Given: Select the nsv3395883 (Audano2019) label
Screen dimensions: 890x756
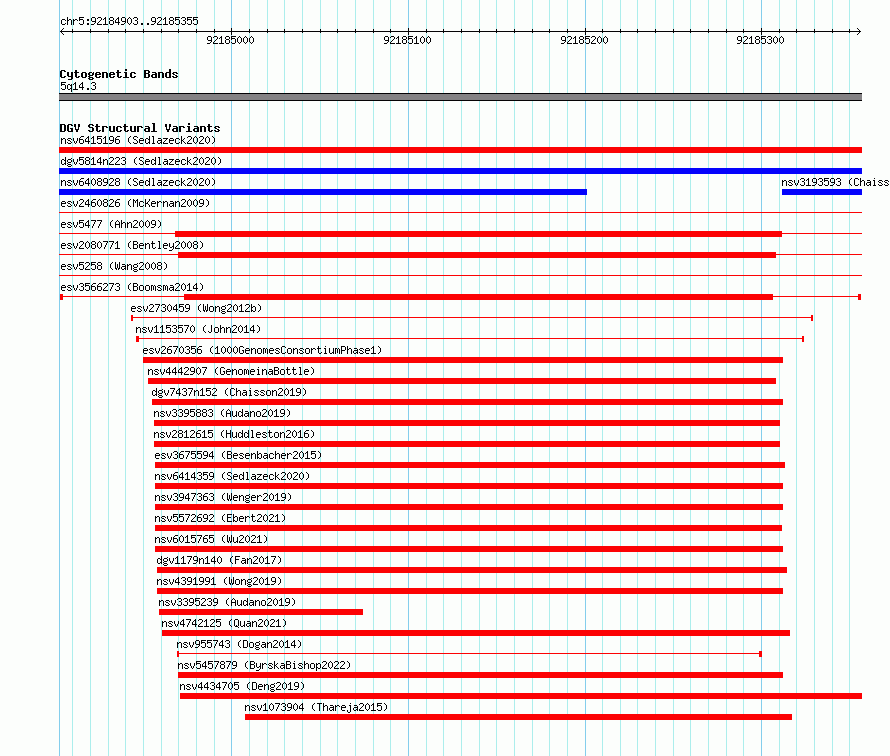Looking at the screenshot, I should [x=222, y=413].
